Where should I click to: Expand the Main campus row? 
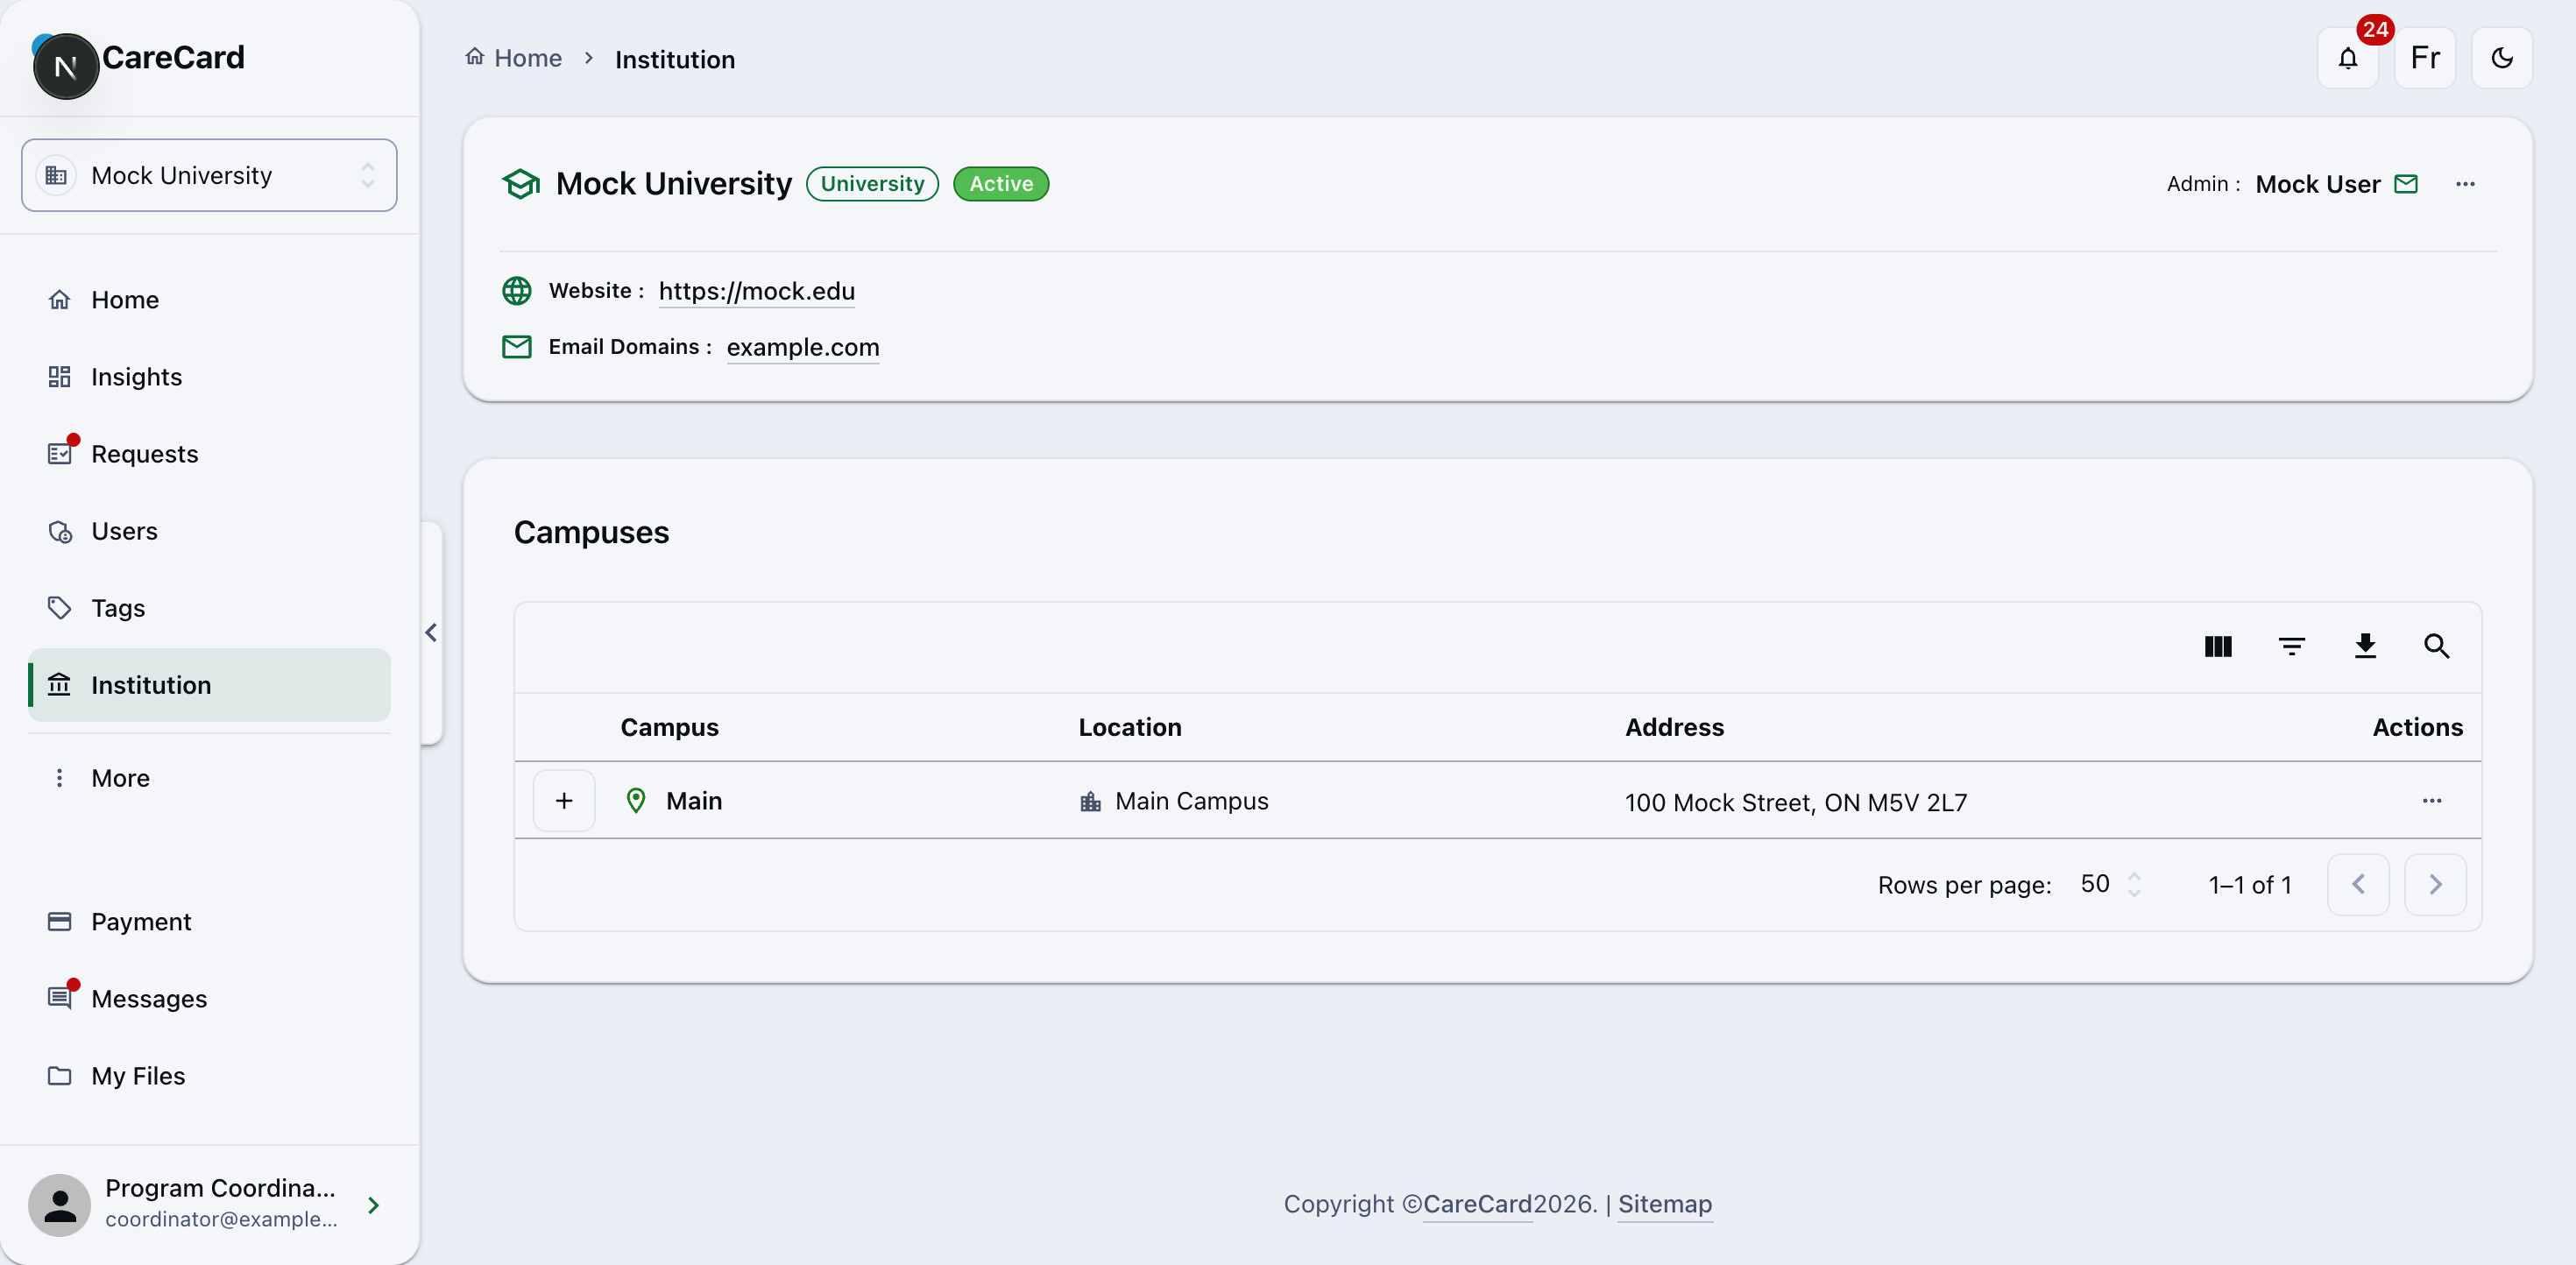click(x=564, y=801)
